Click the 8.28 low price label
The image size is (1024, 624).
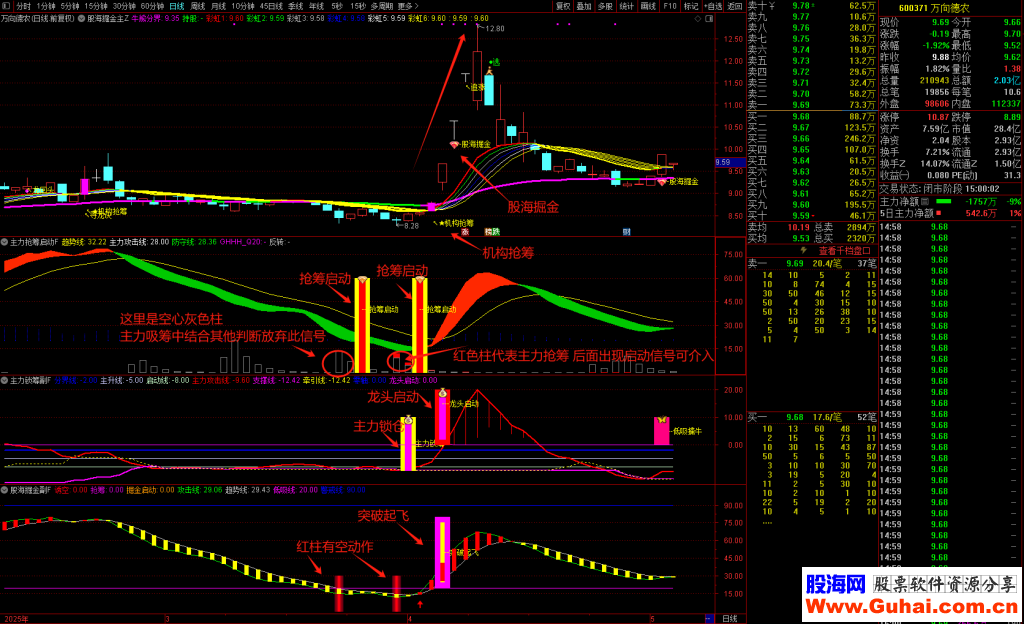411,226
